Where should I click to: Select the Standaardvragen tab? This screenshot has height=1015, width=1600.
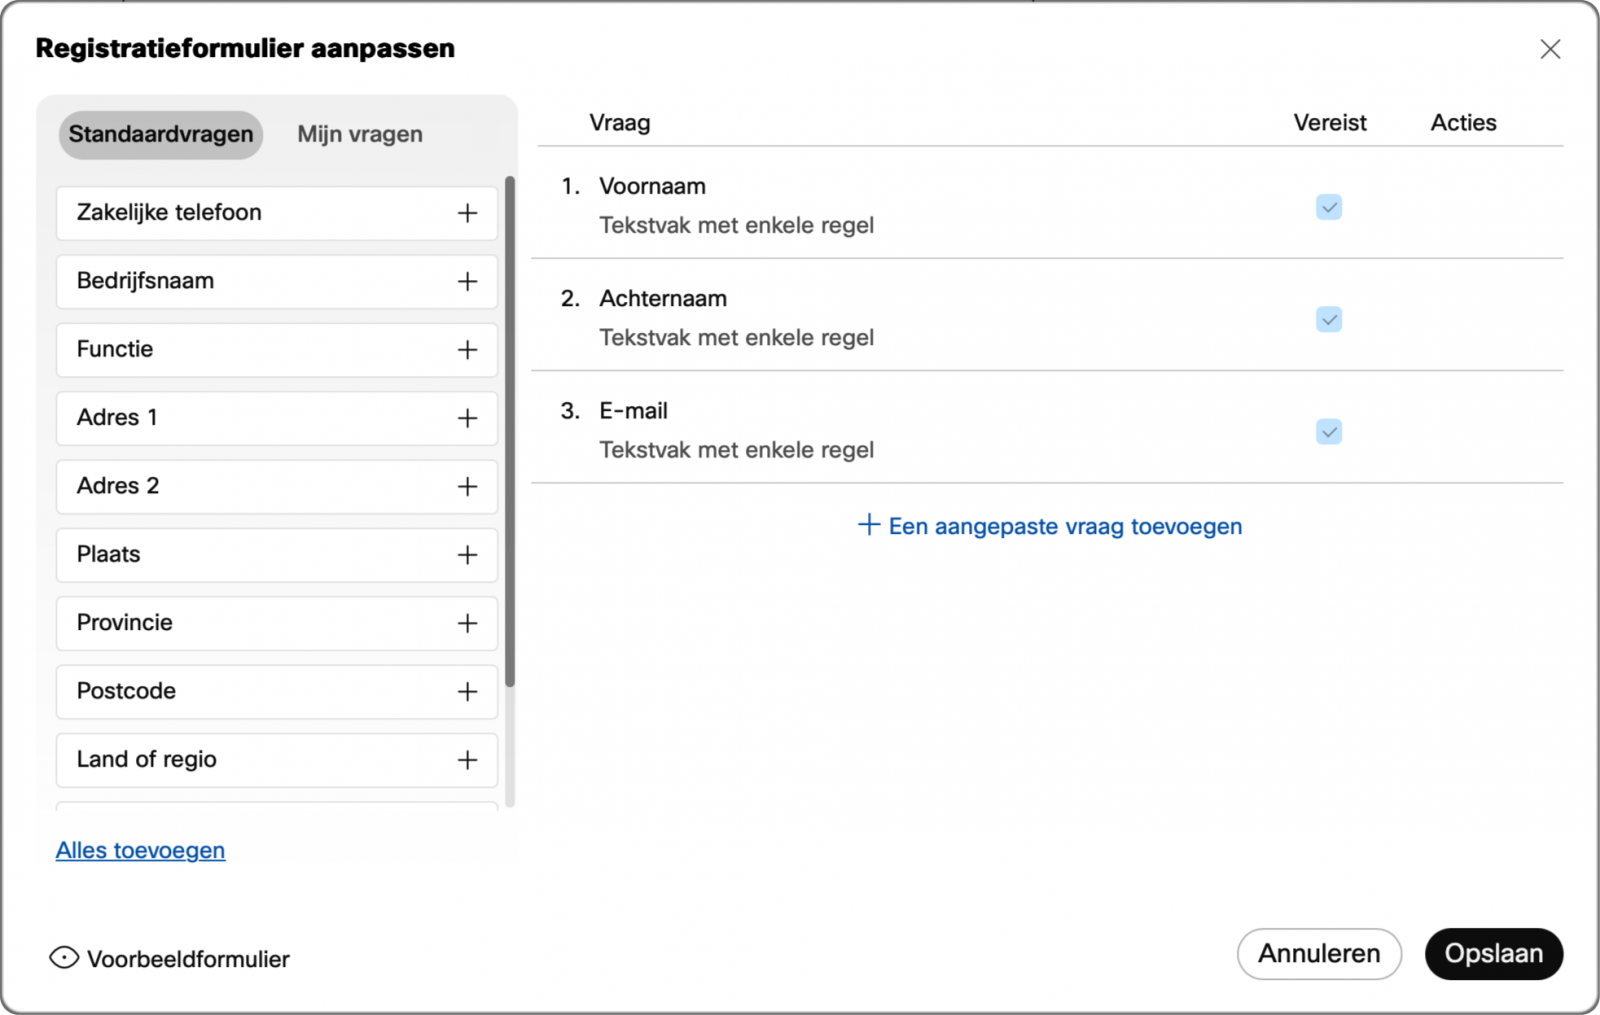tap(160, 134)
